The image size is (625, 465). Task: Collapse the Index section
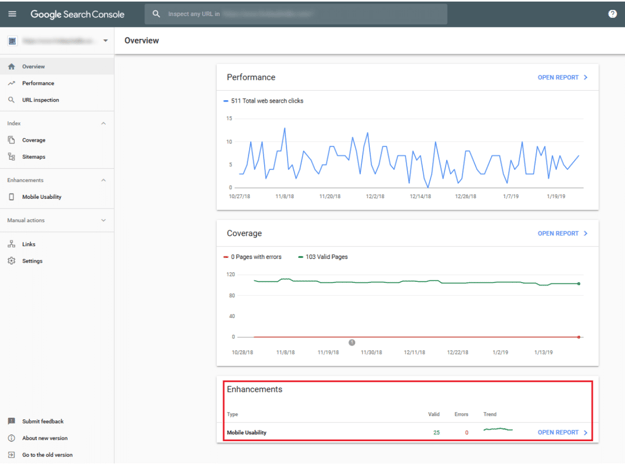pyautogui.click(x=103, y=123)
